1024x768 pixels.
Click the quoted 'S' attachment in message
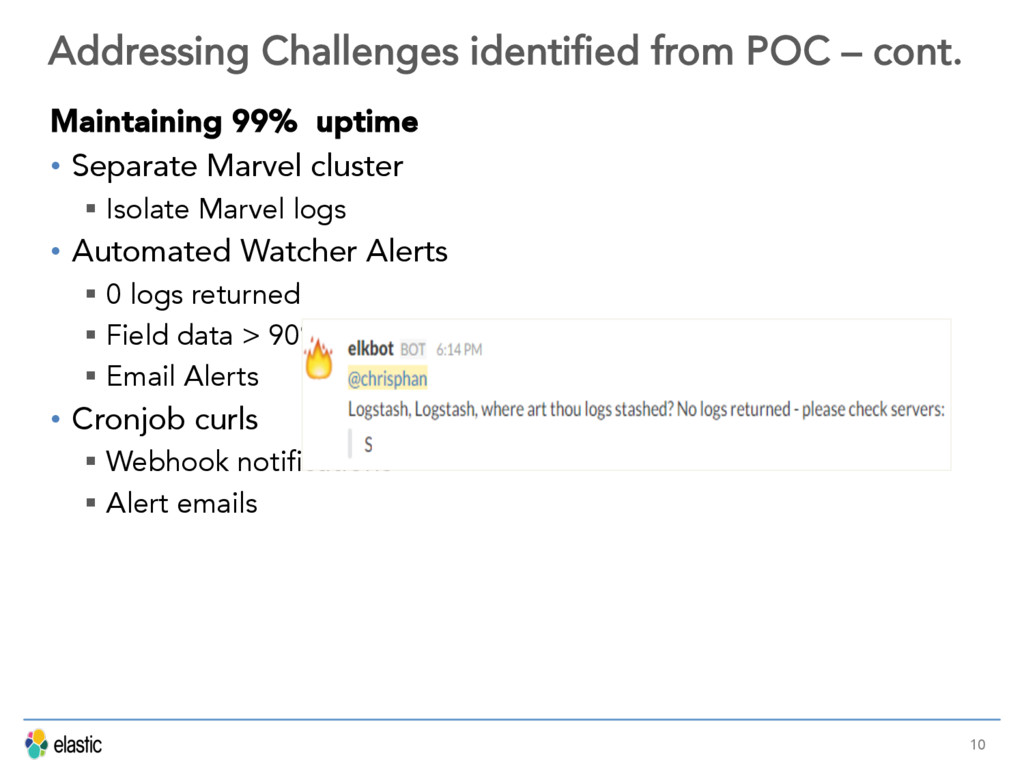point(368,445)
